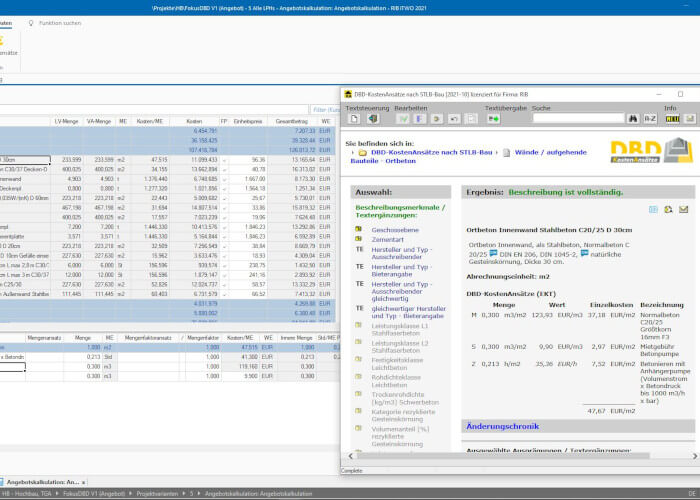The image size is (700, 500).
Task: Click the yellow folder icon in breadcrumb
Action: click(363, 153)
